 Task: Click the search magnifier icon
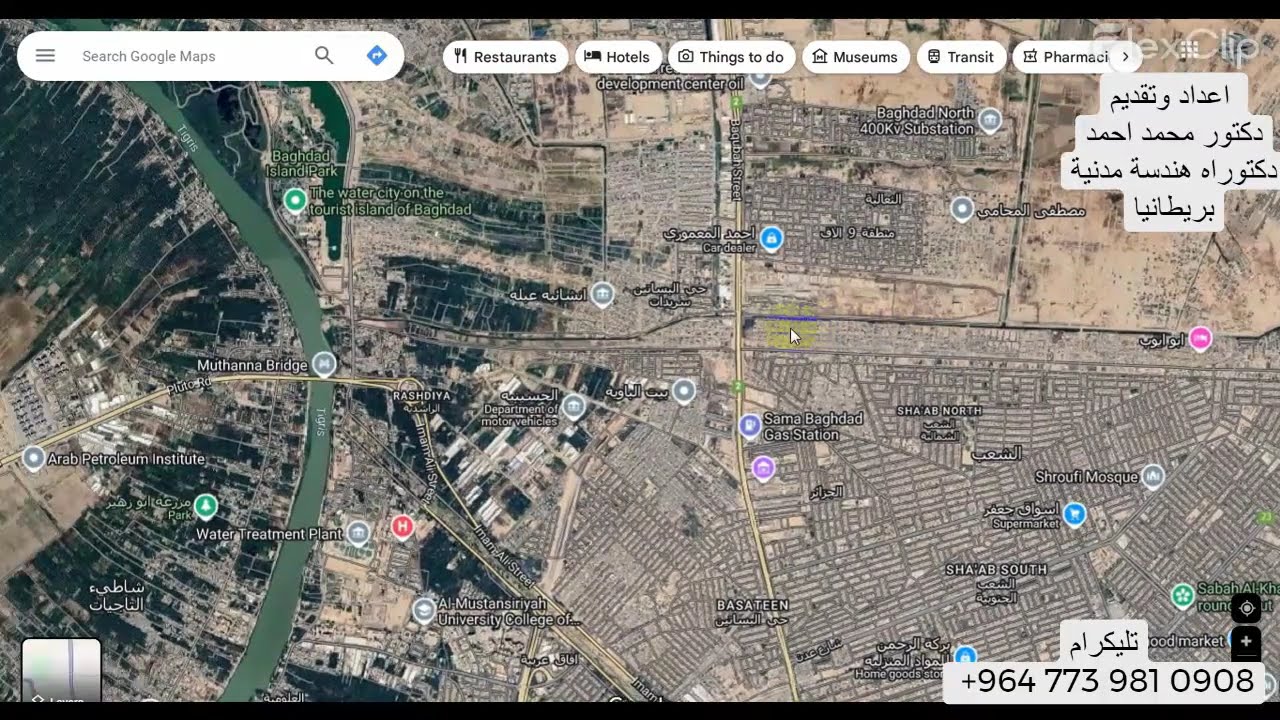(x=324, y=56)
